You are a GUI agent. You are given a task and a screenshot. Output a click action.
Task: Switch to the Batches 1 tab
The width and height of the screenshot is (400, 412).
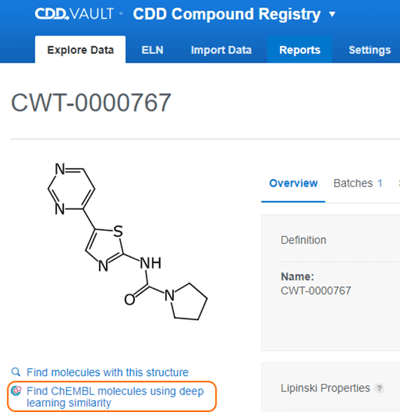(358, 183)
